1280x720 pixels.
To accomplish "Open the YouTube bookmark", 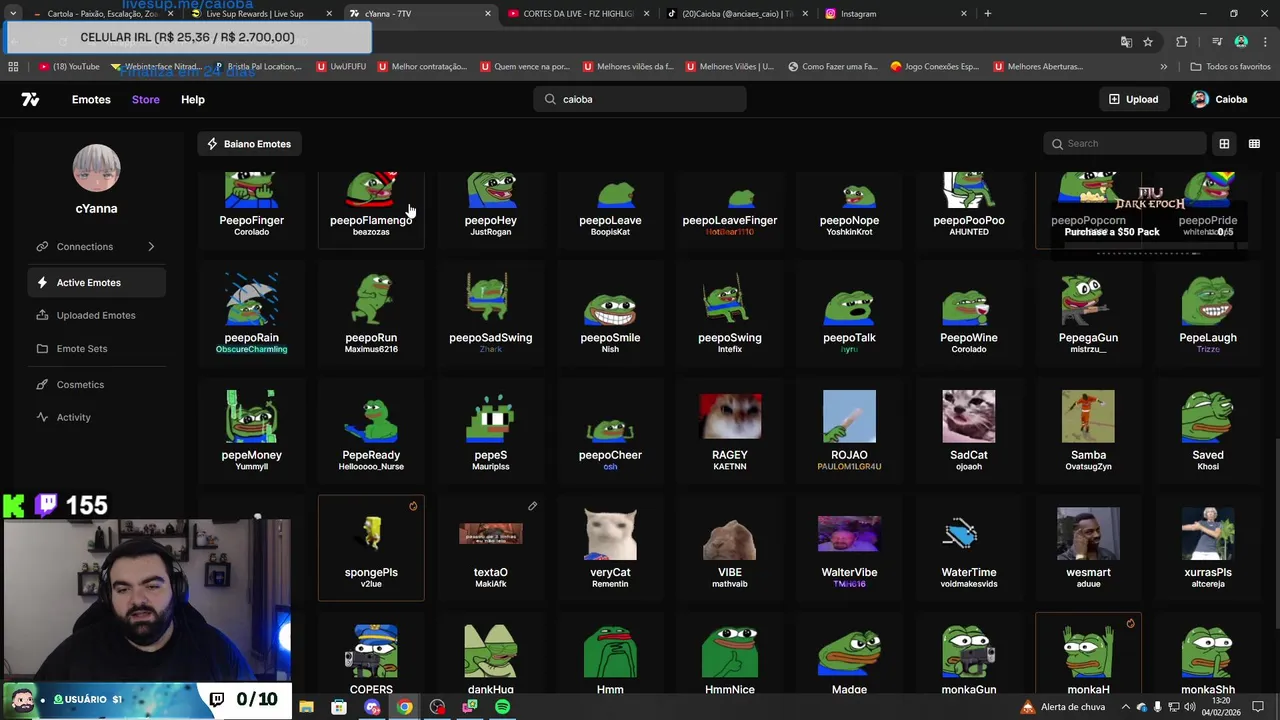I will point(69,67).
